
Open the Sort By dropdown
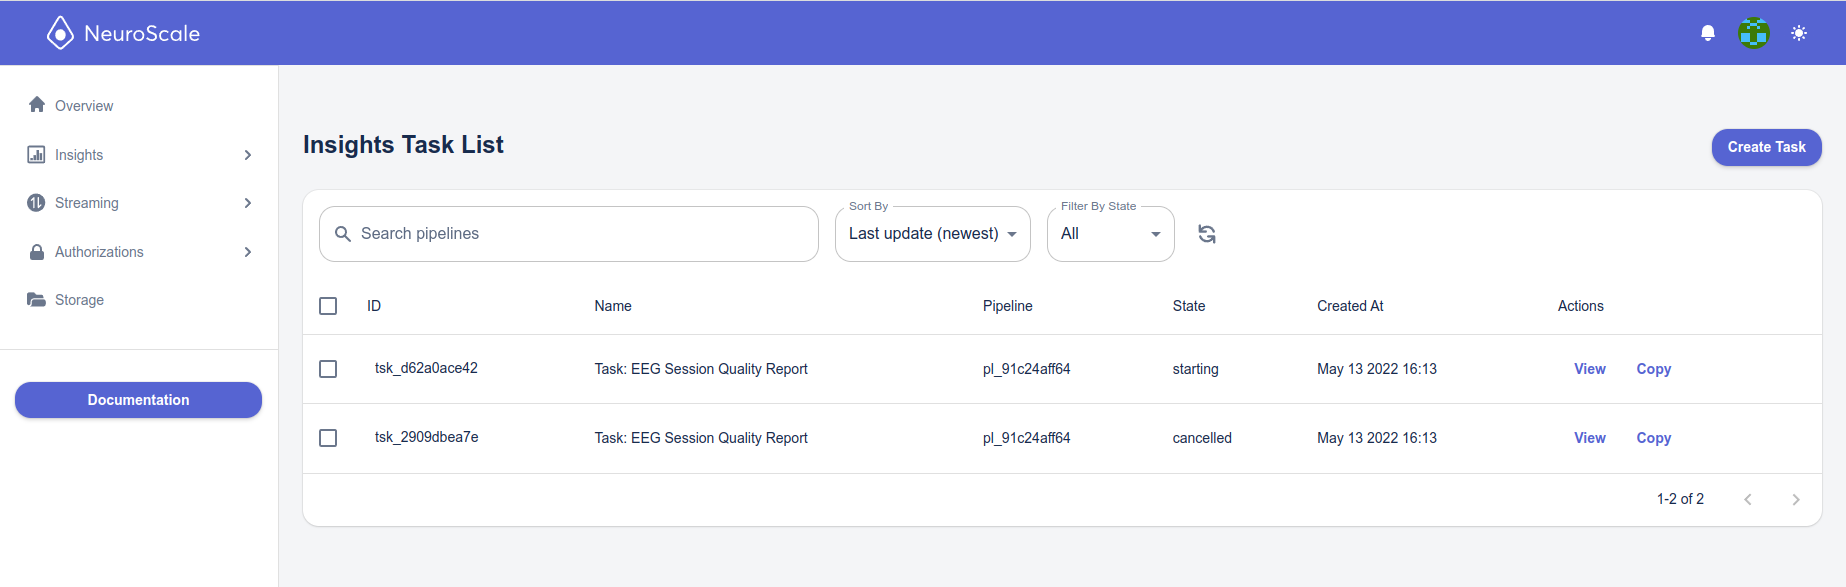(933, 234)
